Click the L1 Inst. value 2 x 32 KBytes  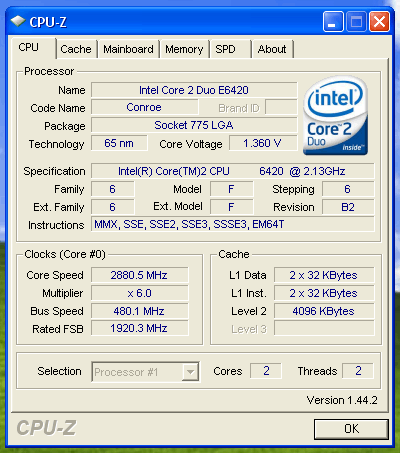tap(324, 293)
